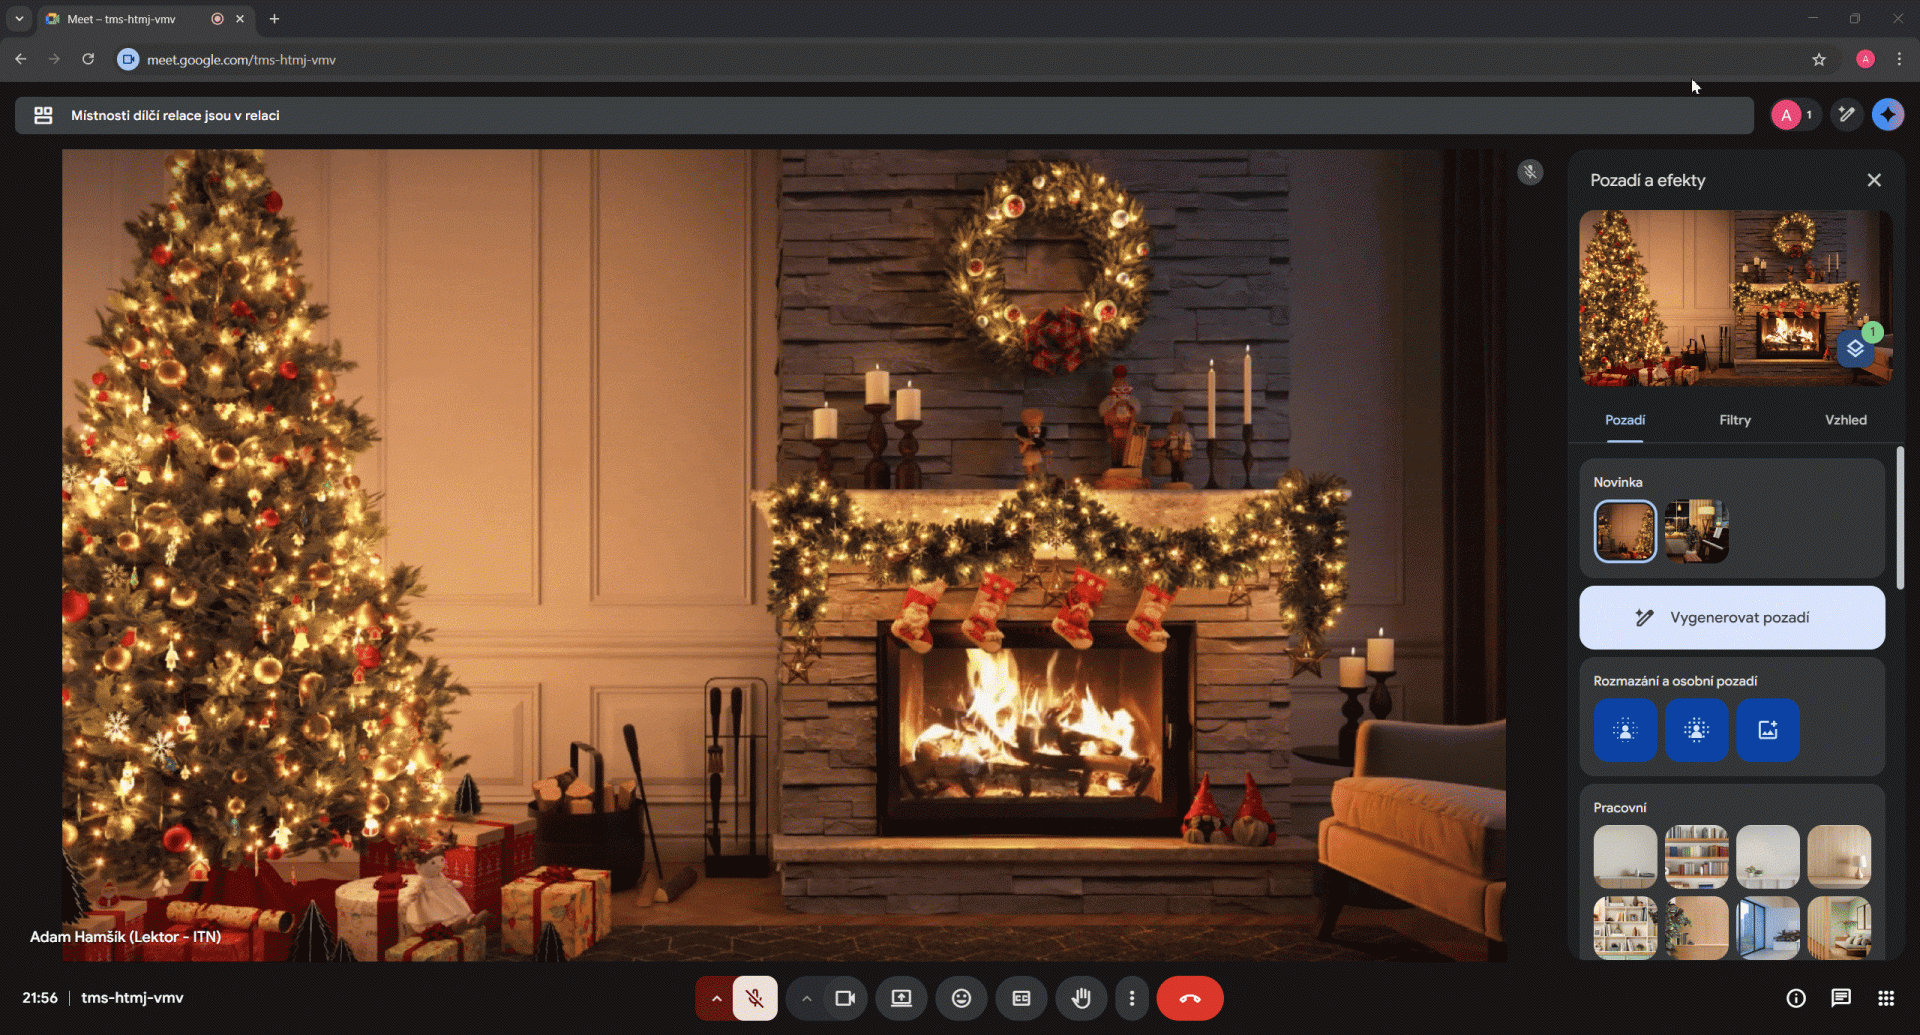
Task: Open meeting details info icon
Action: click(1796, 998)
